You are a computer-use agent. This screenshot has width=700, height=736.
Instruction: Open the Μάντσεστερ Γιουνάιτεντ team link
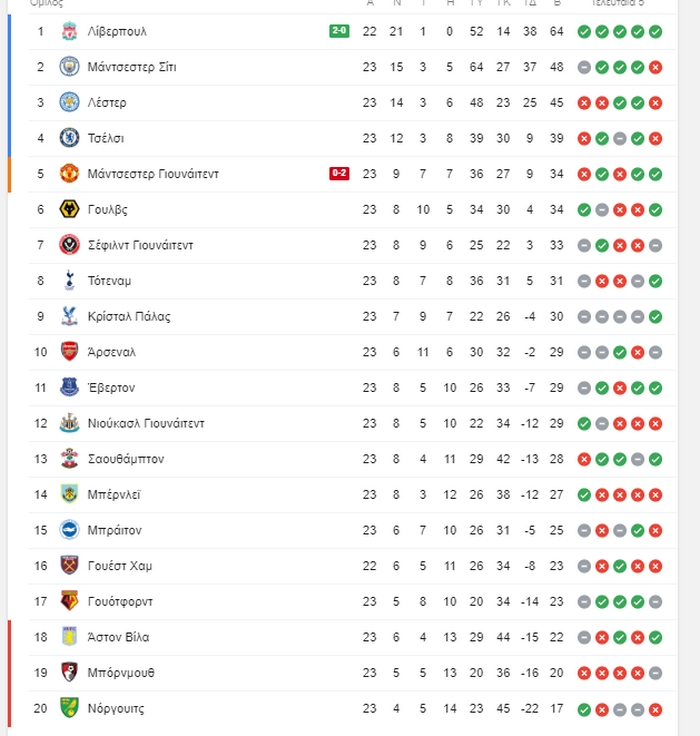coord(153,174)
